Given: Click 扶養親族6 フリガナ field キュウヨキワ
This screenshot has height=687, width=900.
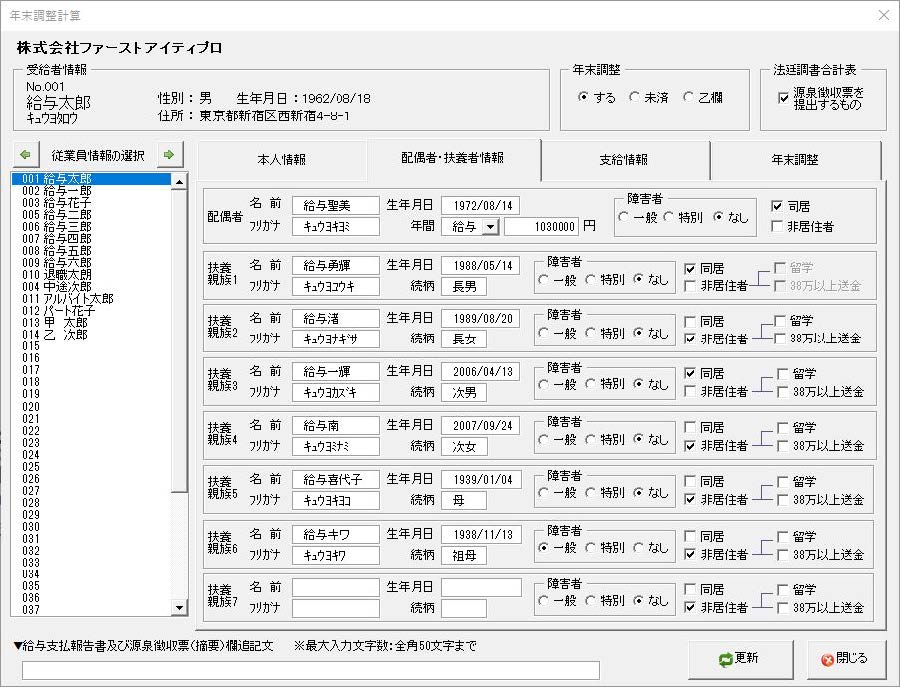Looking at the screenshot, I should [x=336, y=556].
